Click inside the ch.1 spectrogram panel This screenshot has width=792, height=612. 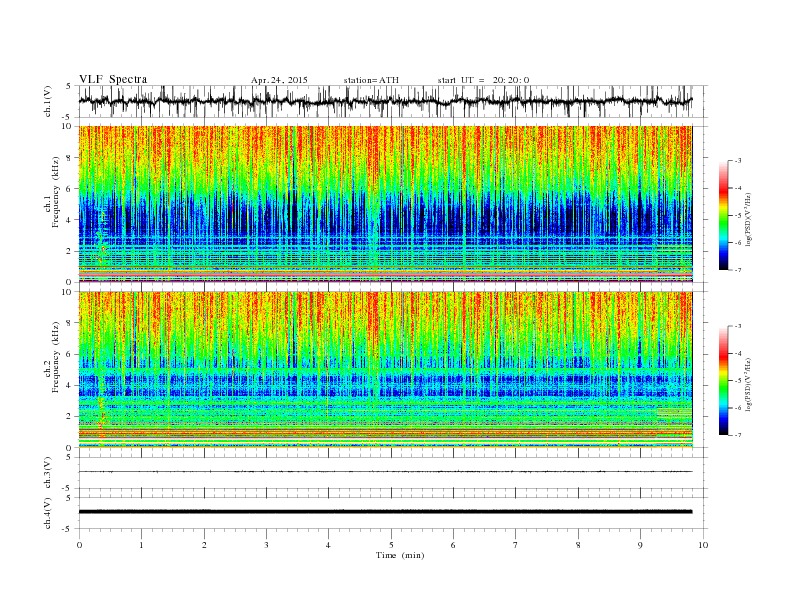tap(385, 204)
